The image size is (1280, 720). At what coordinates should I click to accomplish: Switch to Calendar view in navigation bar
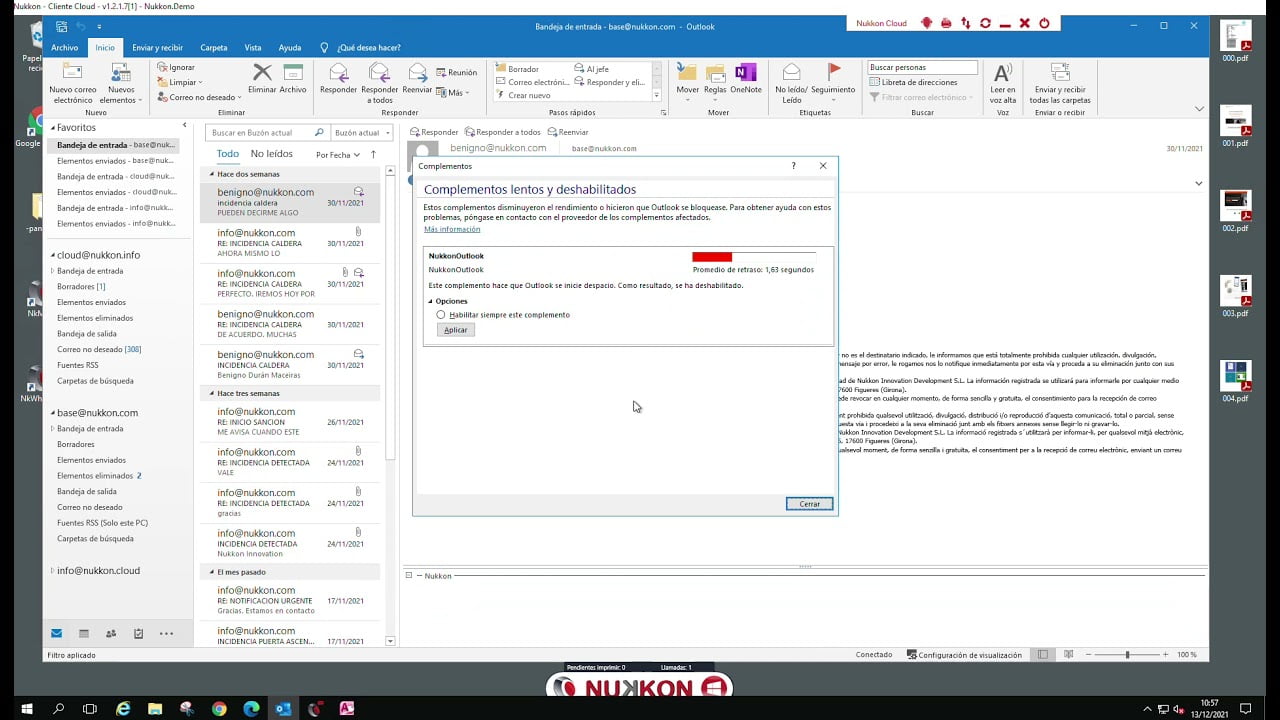[84, 633]
